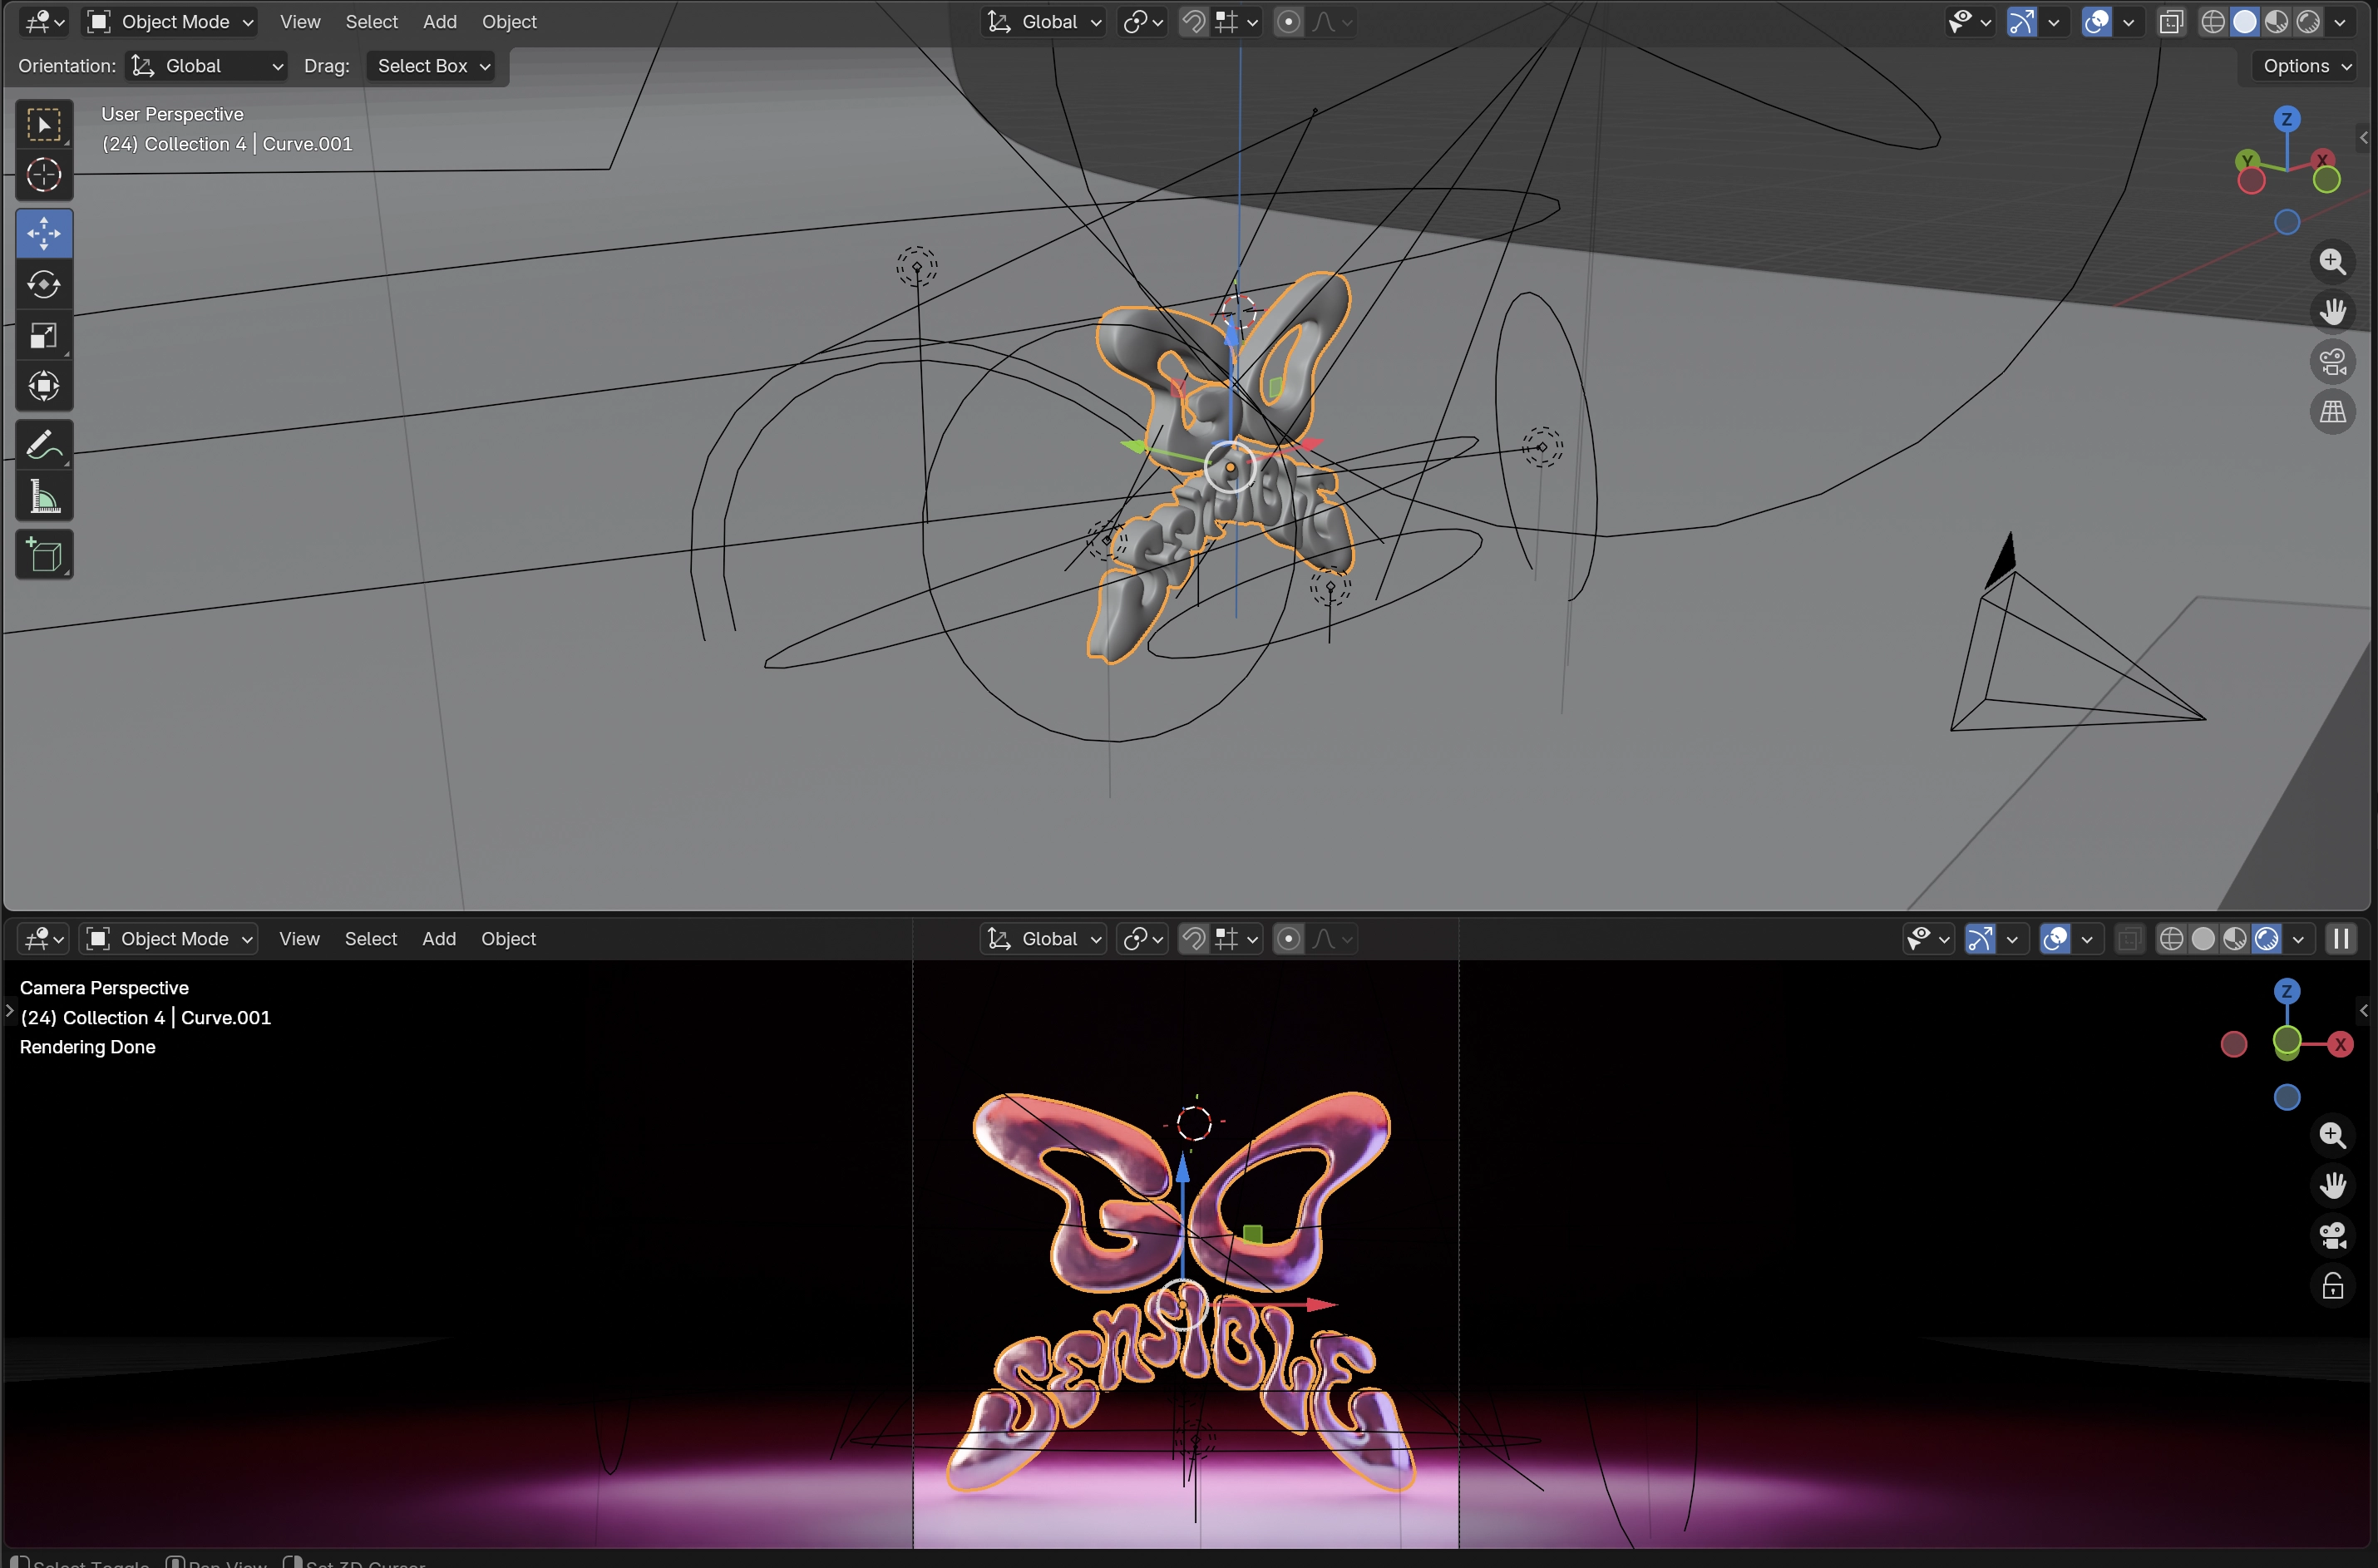Click Z axis on top viewport gizmo

click(x=2287, y=119)
